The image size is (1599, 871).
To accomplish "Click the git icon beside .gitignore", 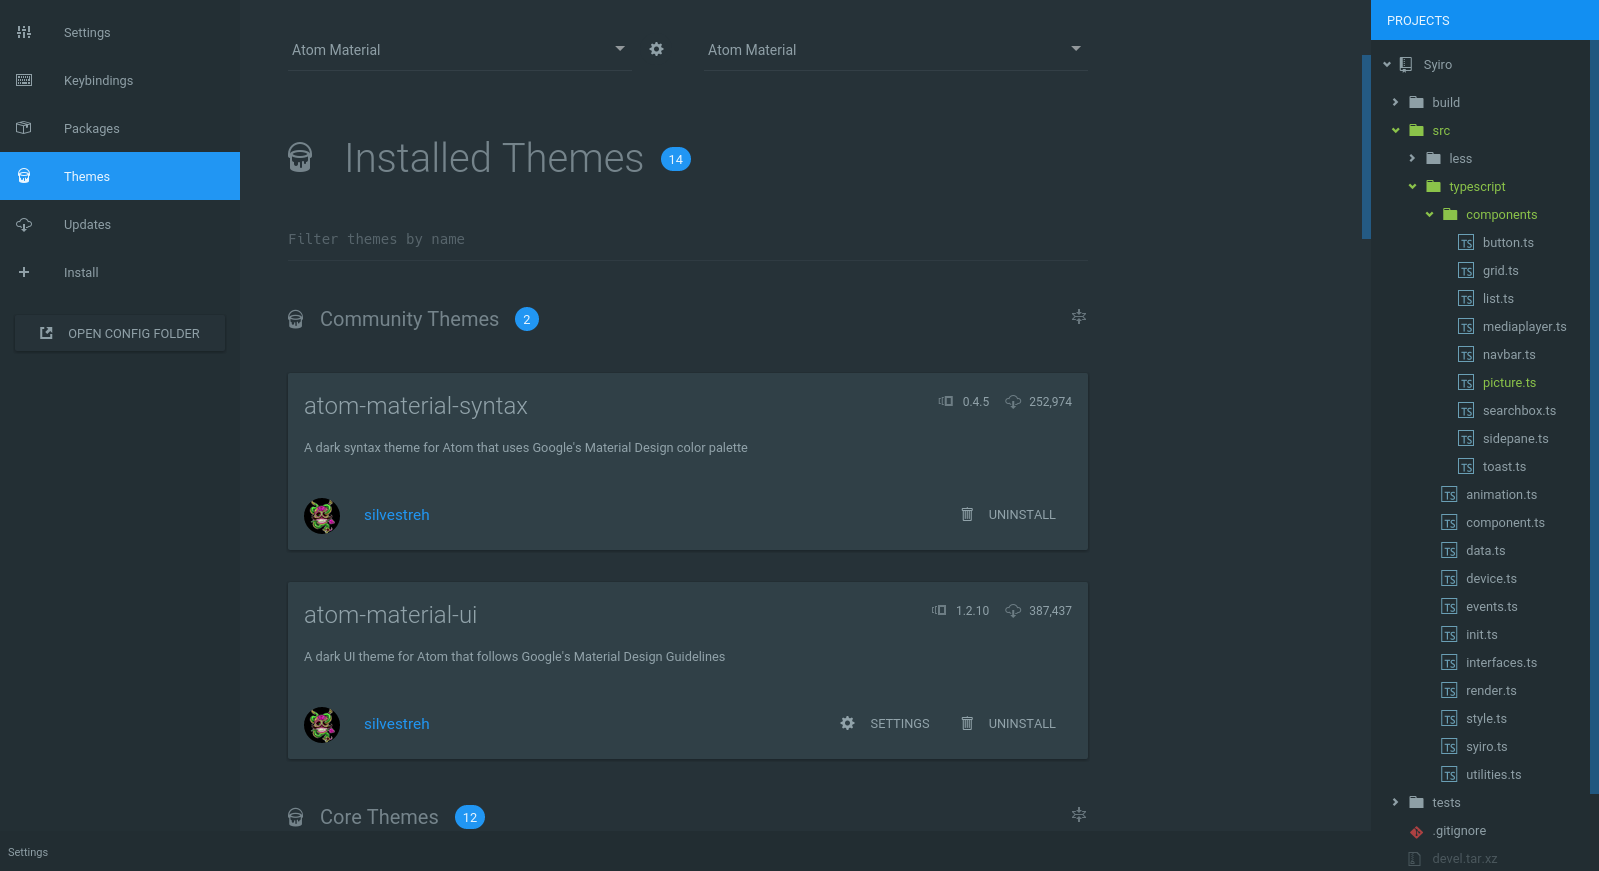I will click(1416, 832).
